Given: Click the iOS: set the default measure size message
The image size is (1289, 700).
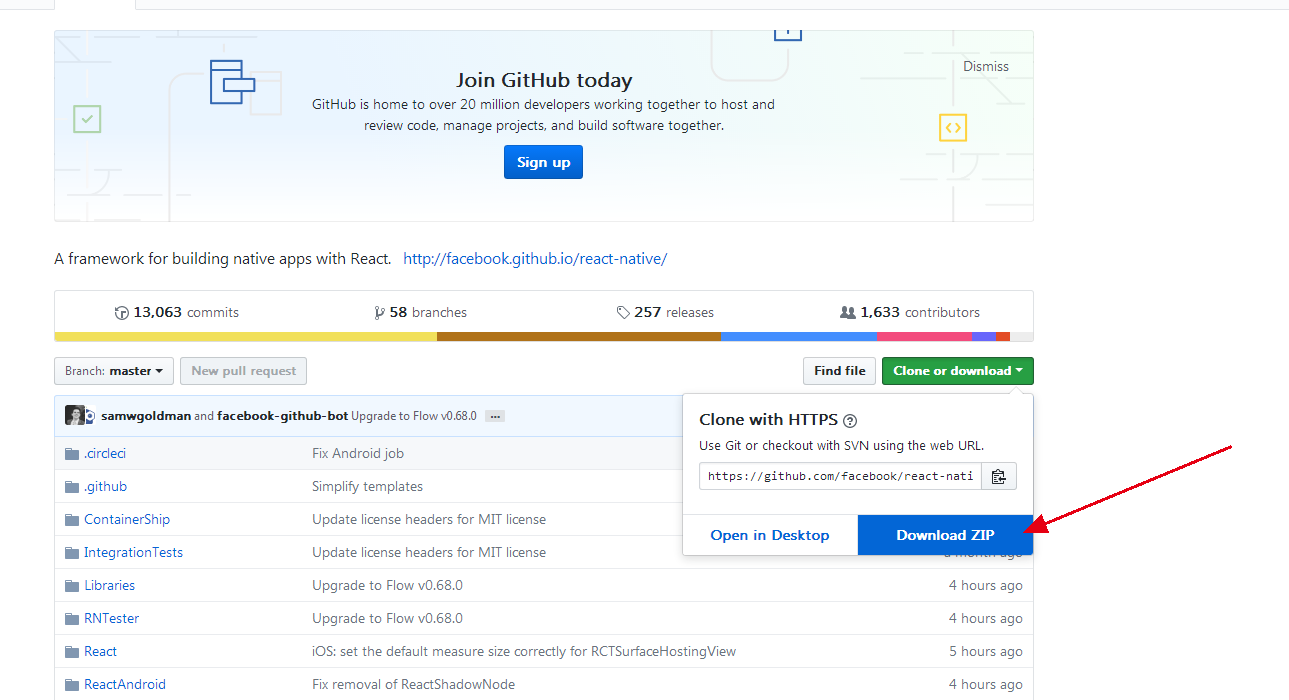Looking at the screenshot, I should 524,651.
